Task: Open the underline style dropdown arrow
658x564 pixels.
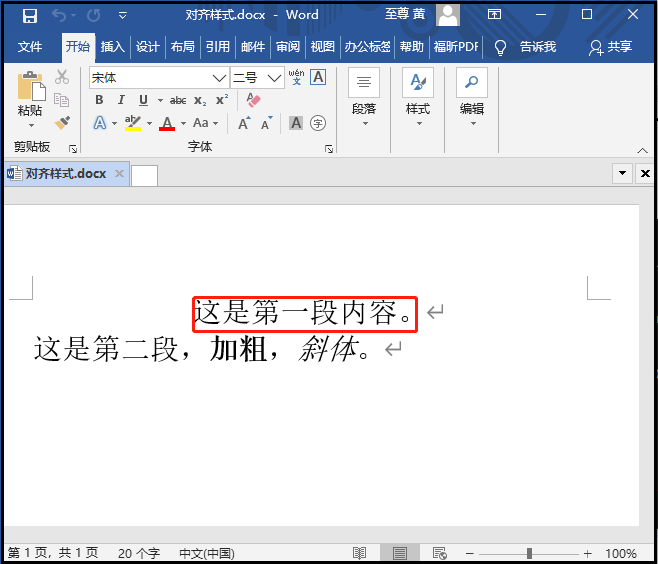Action: point(160,100)
